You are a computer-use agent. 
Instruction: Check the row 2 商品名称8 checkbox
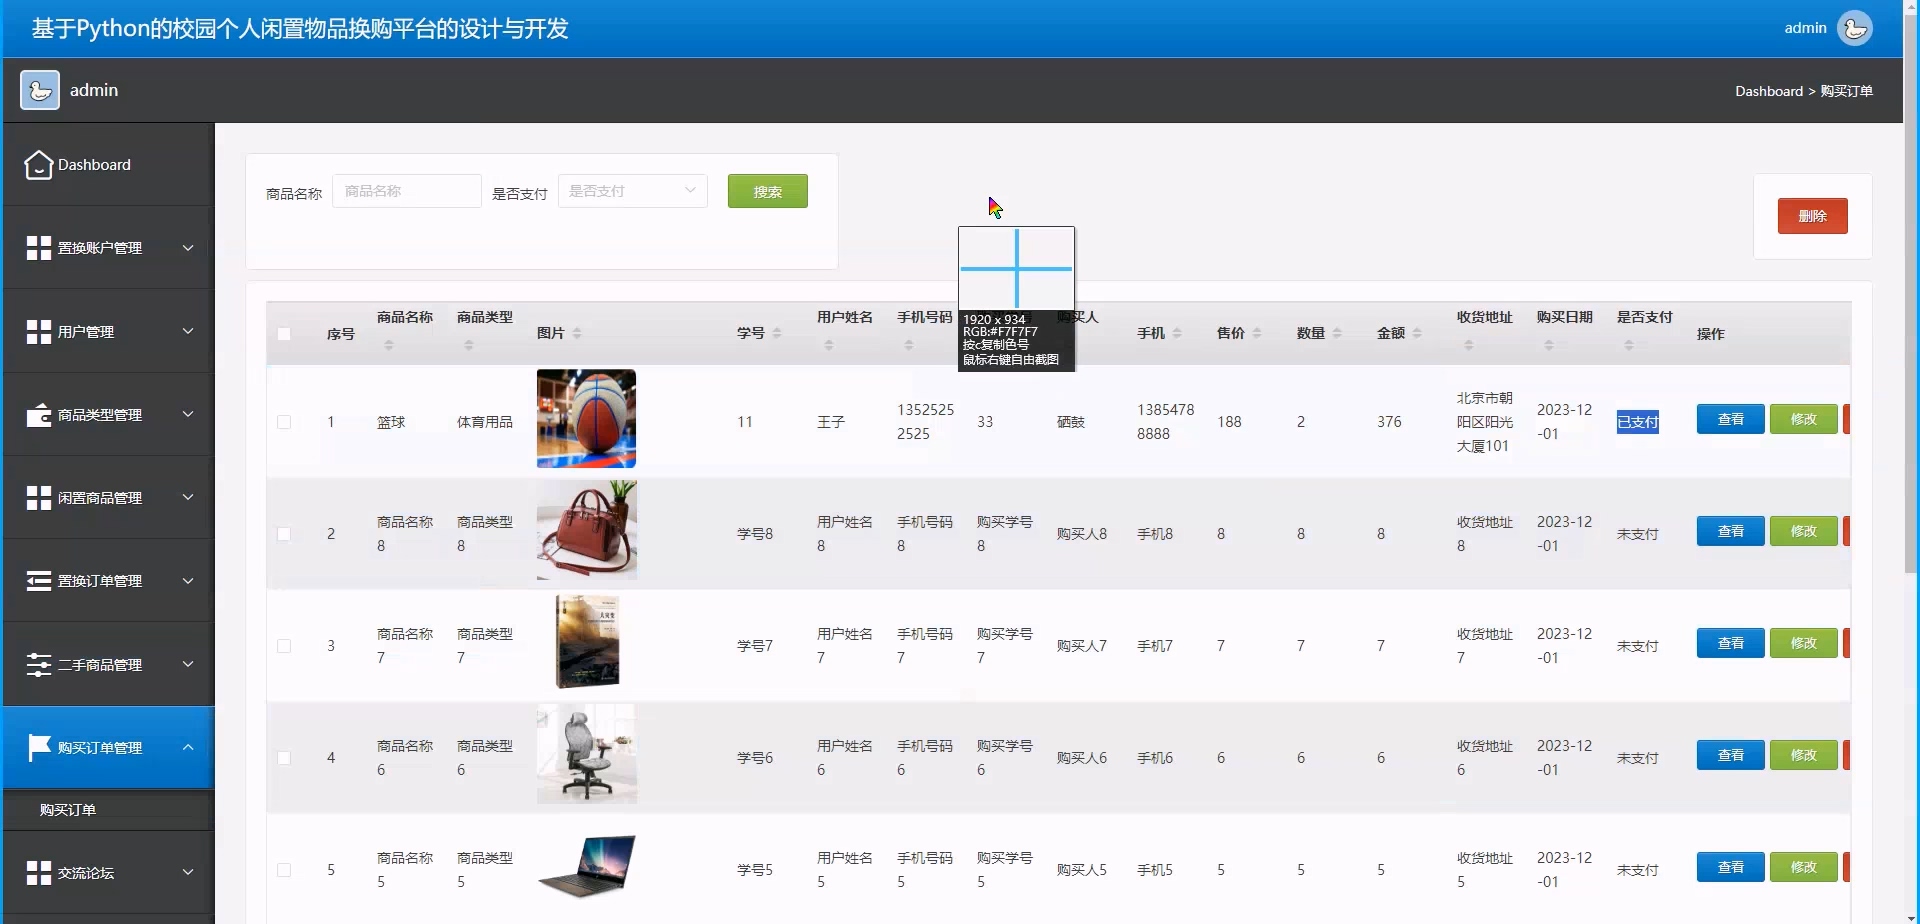(284, 534)
